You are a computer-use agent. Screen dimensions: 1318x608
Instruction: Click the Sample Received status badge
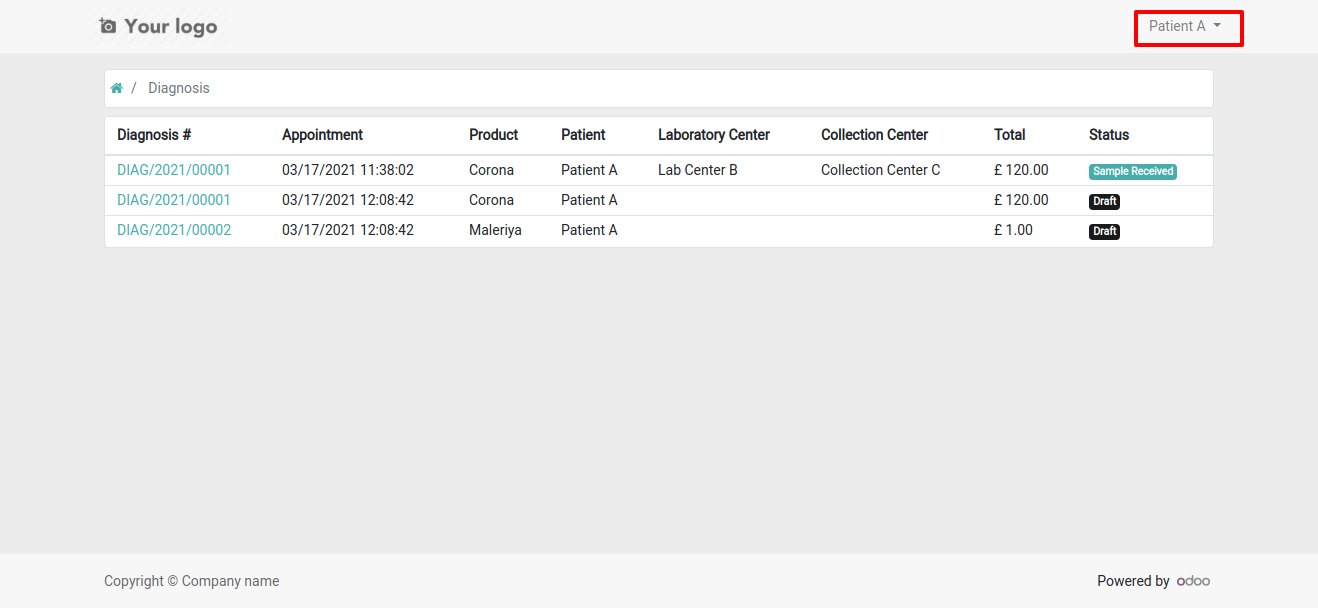[1133, 171]
